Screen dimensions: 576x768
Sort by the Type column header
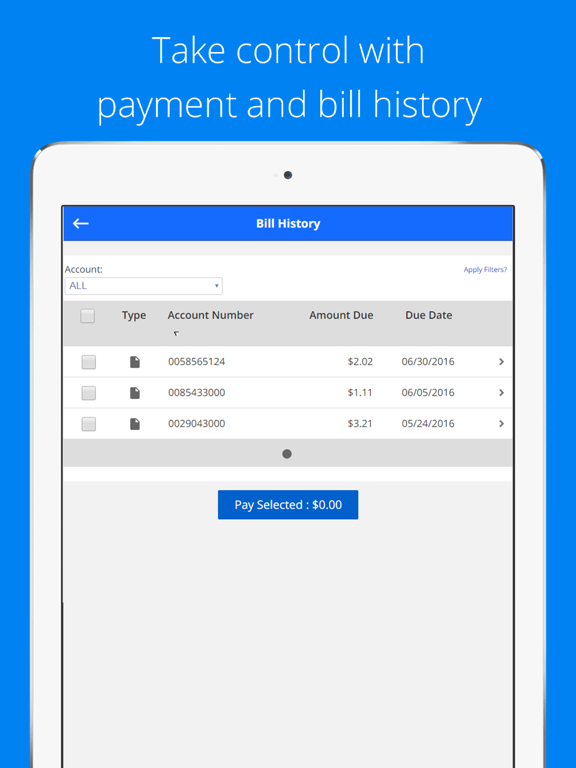[x=134, y=315]
